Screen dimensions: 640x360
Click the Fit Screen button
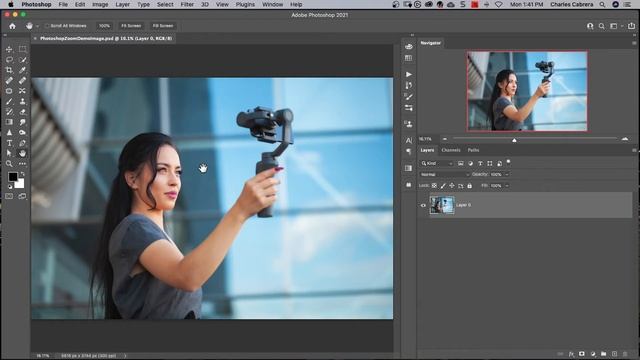131,26
